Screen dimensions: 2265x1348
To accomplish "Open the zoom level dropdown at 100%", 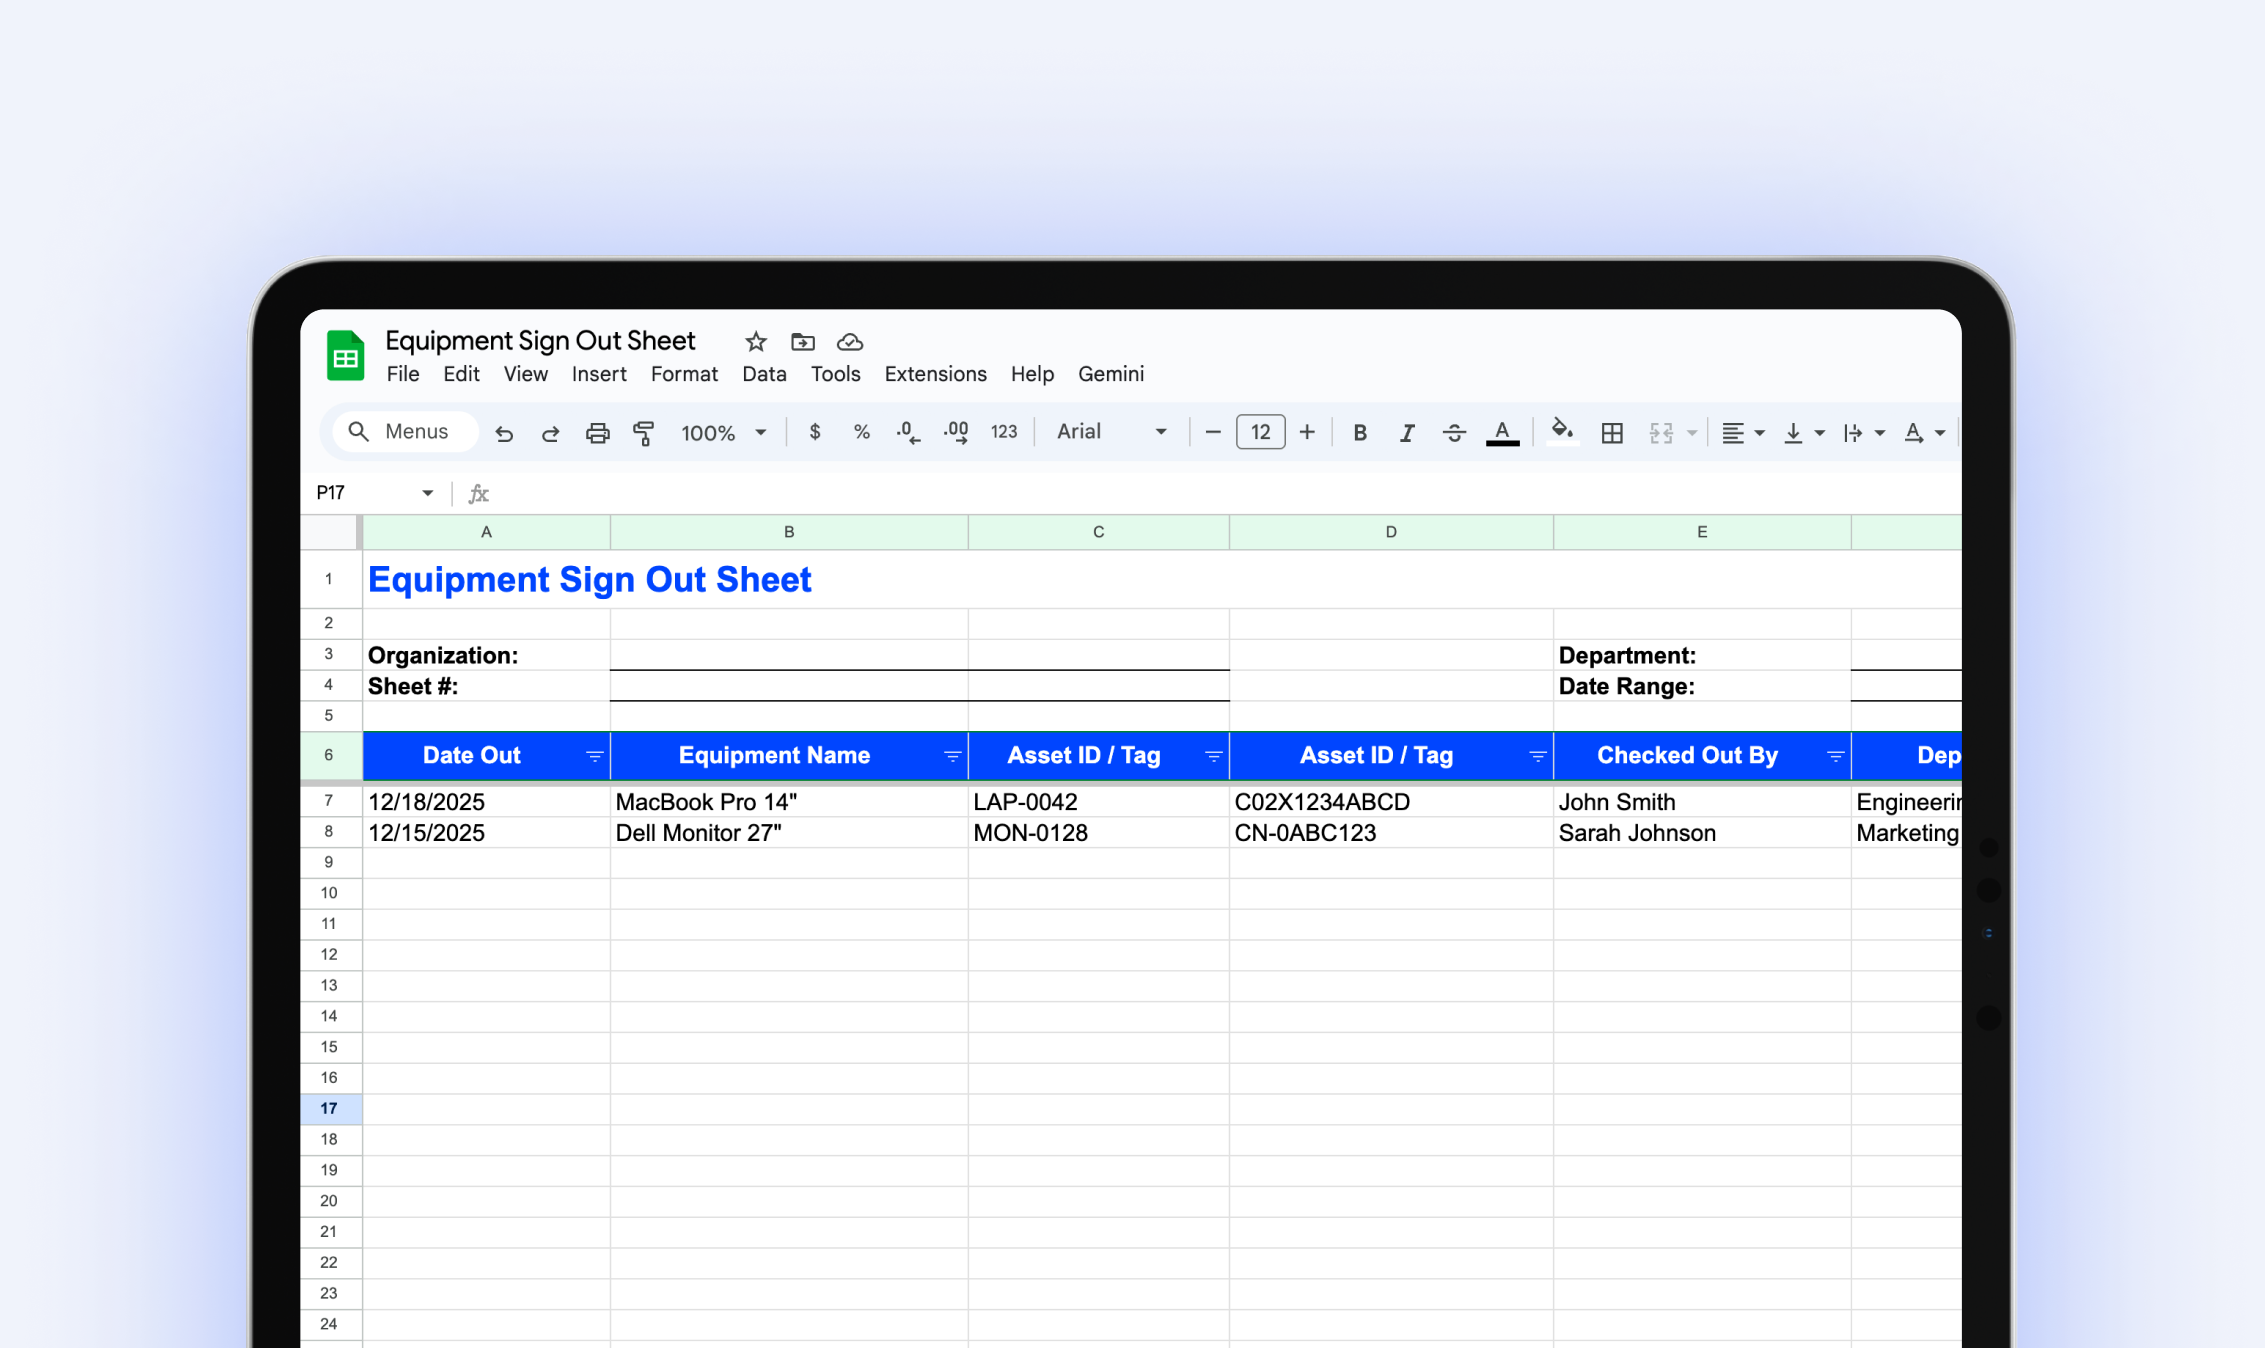I will pos(723,432).
